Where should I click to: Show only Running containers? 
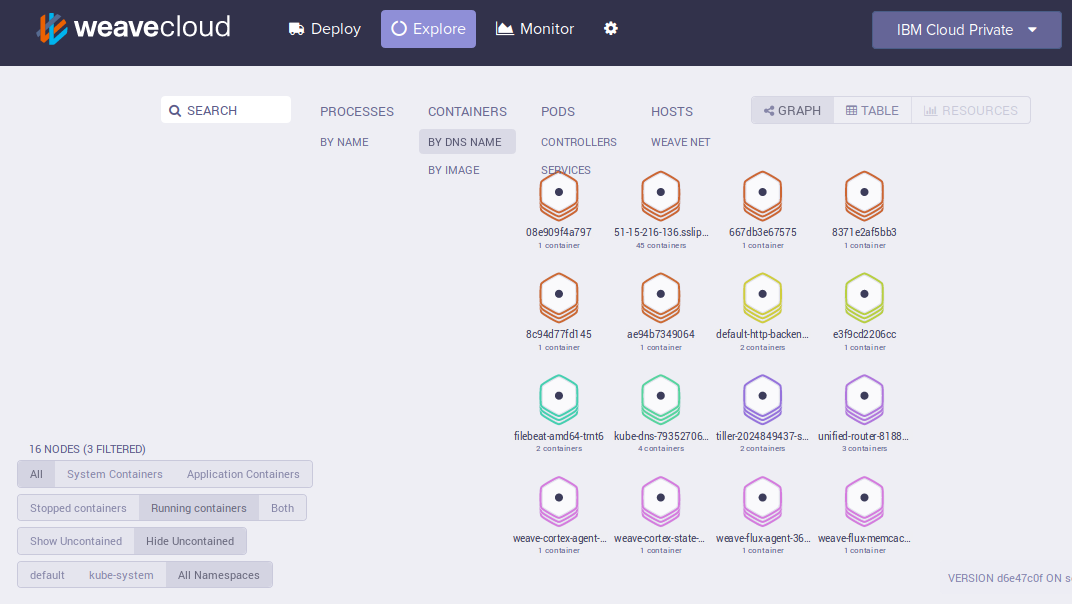click(198, 508)
